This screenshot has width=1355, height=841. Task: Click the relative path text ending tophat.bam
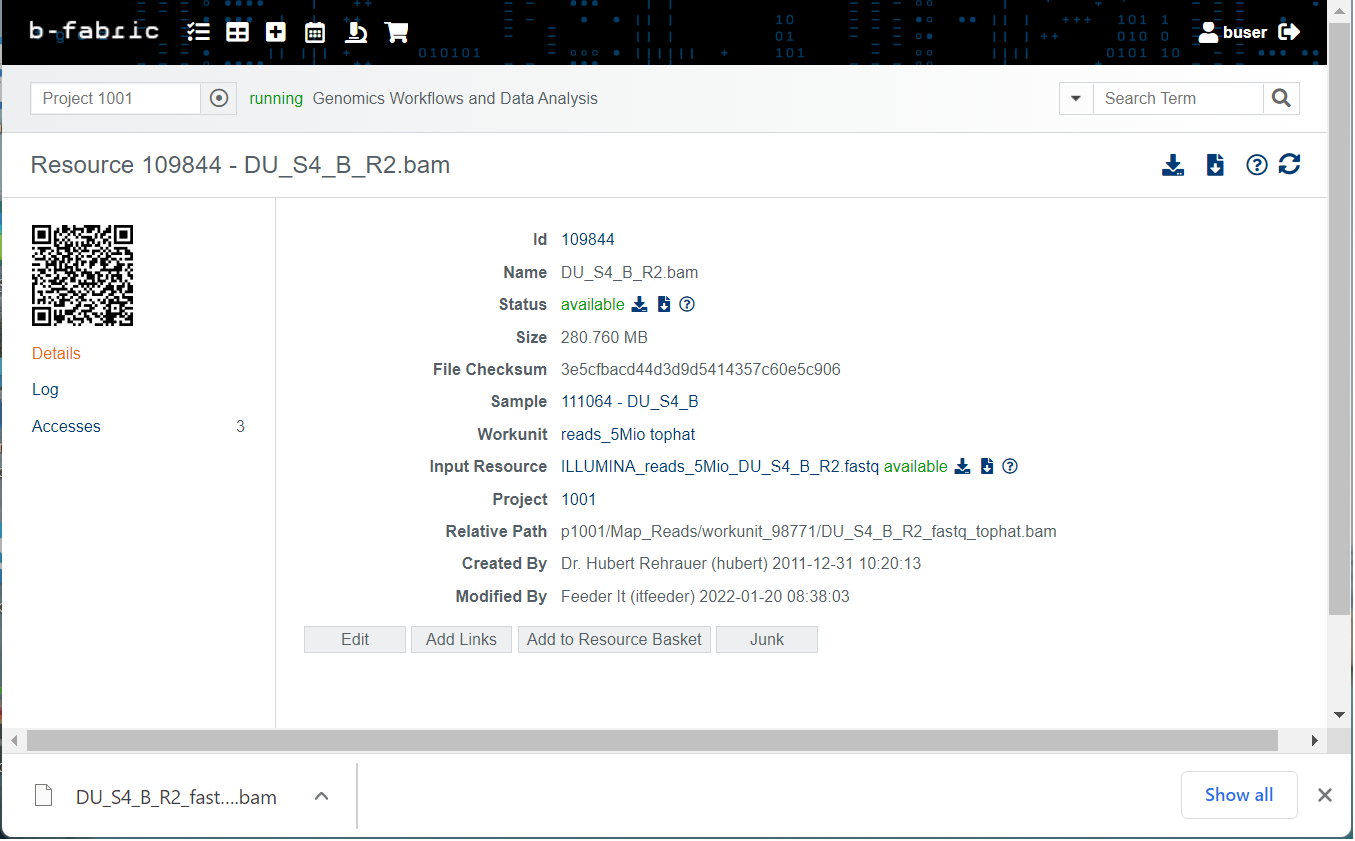pos(809,531)
